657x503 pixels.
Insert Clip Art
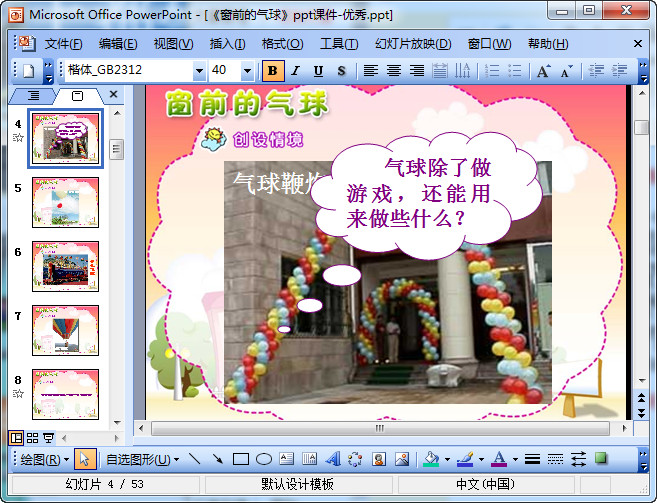pos(379,459)
